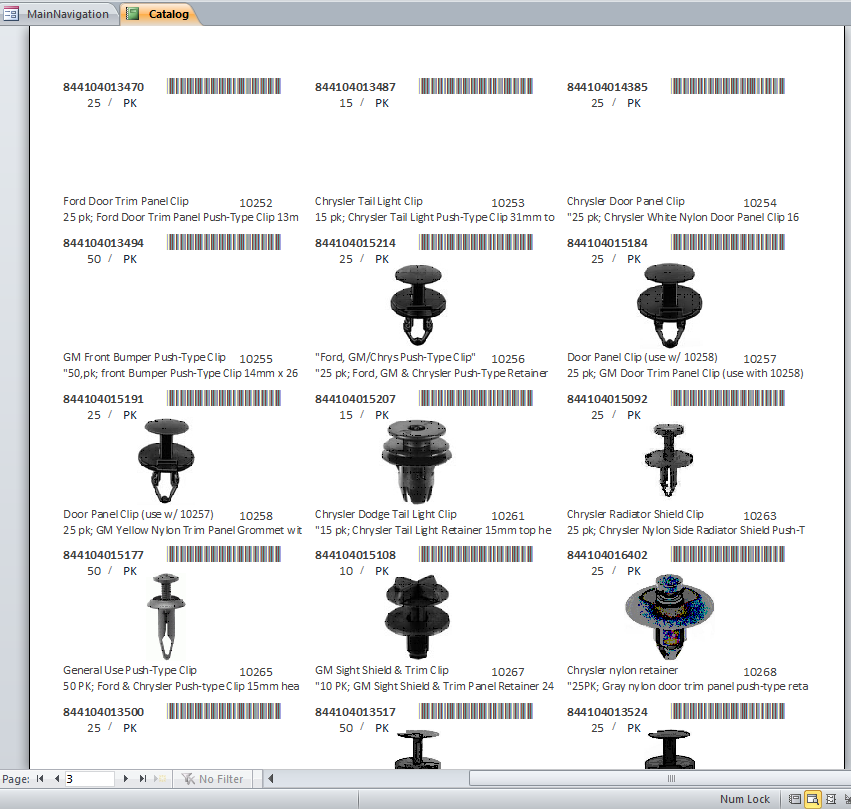Viewport: 851px width, 809px height.
Task: Click the barcode beside 844104013487
Action: [x=475, y=86]
